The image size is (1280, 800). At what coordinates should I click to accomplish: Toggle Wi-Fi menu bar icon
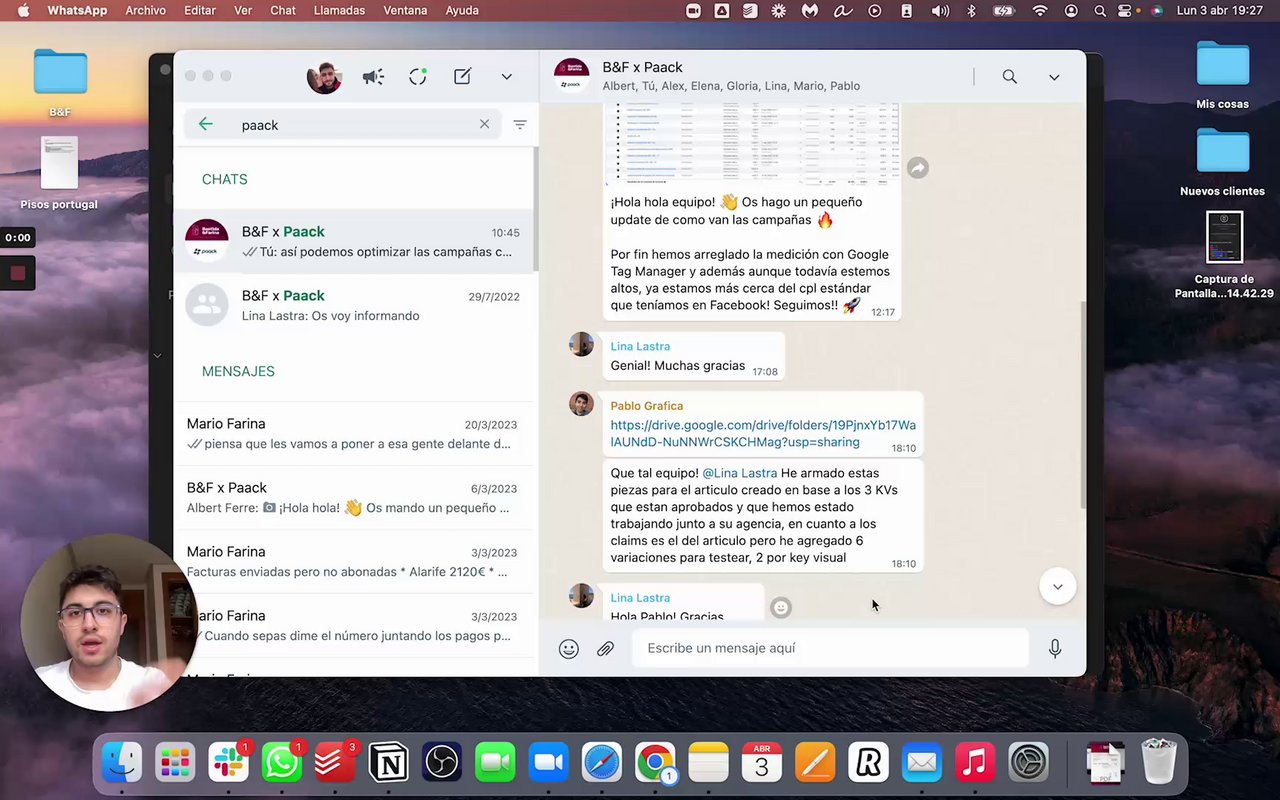coord(1040,10)
